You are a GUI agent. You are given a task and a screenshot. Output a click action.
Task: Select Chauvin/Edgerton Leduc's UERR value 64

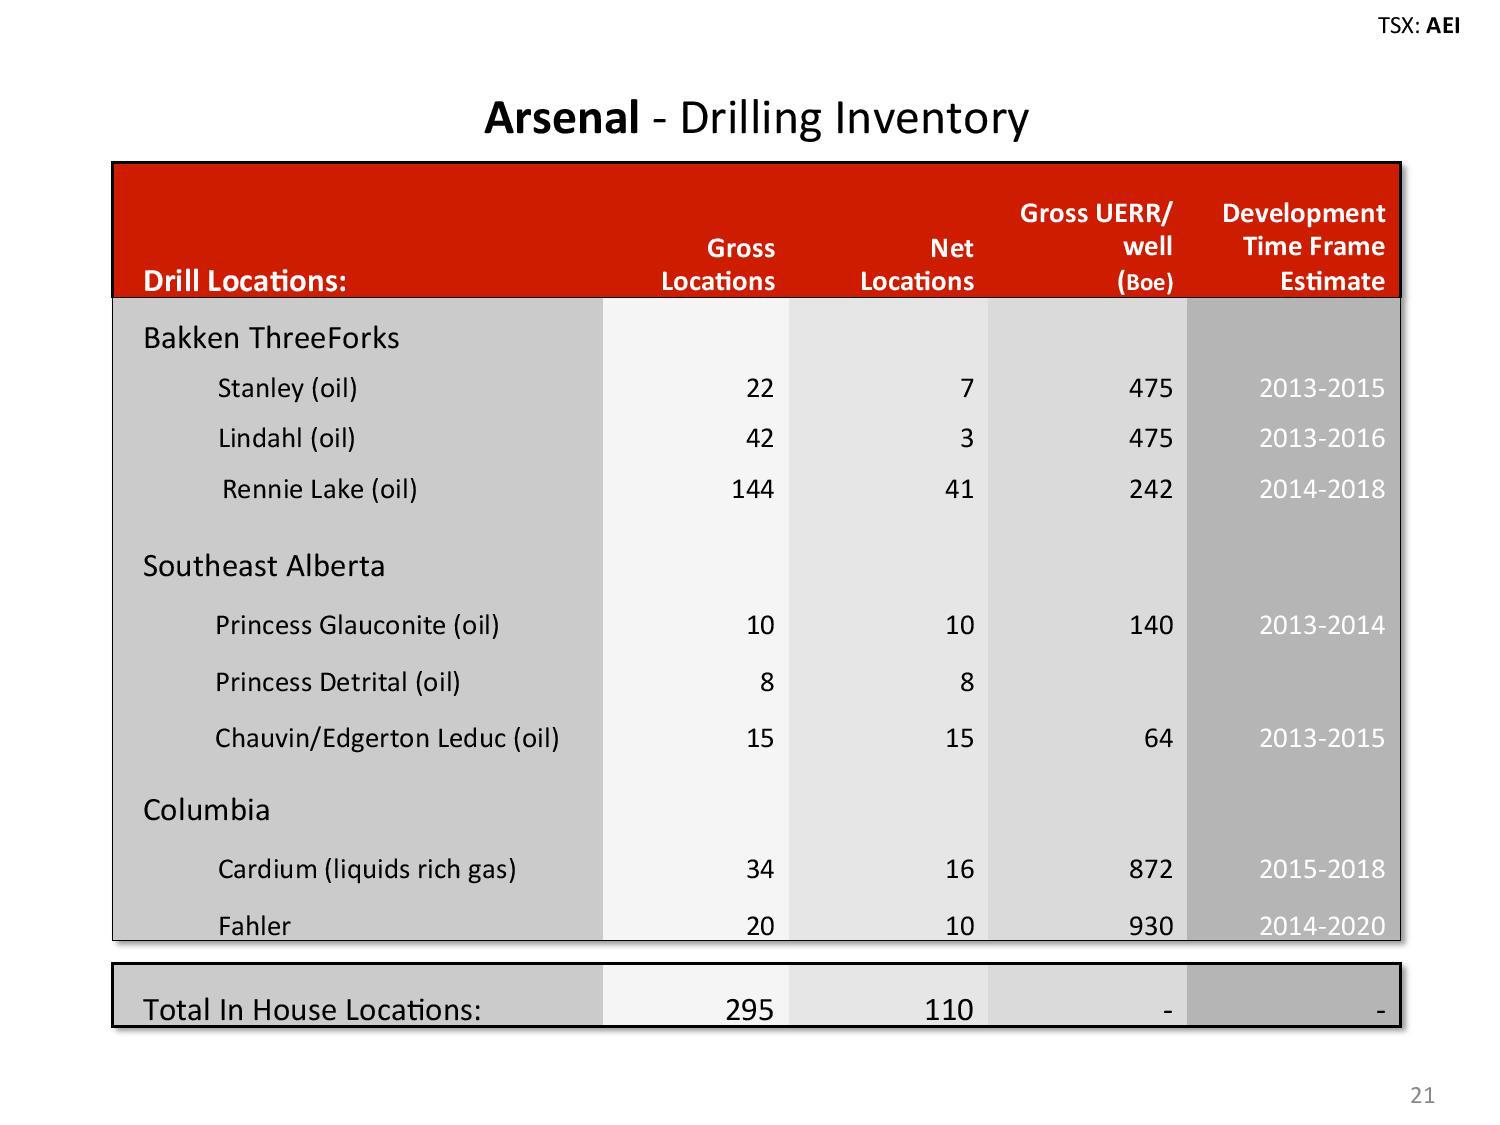point(1158,738)
